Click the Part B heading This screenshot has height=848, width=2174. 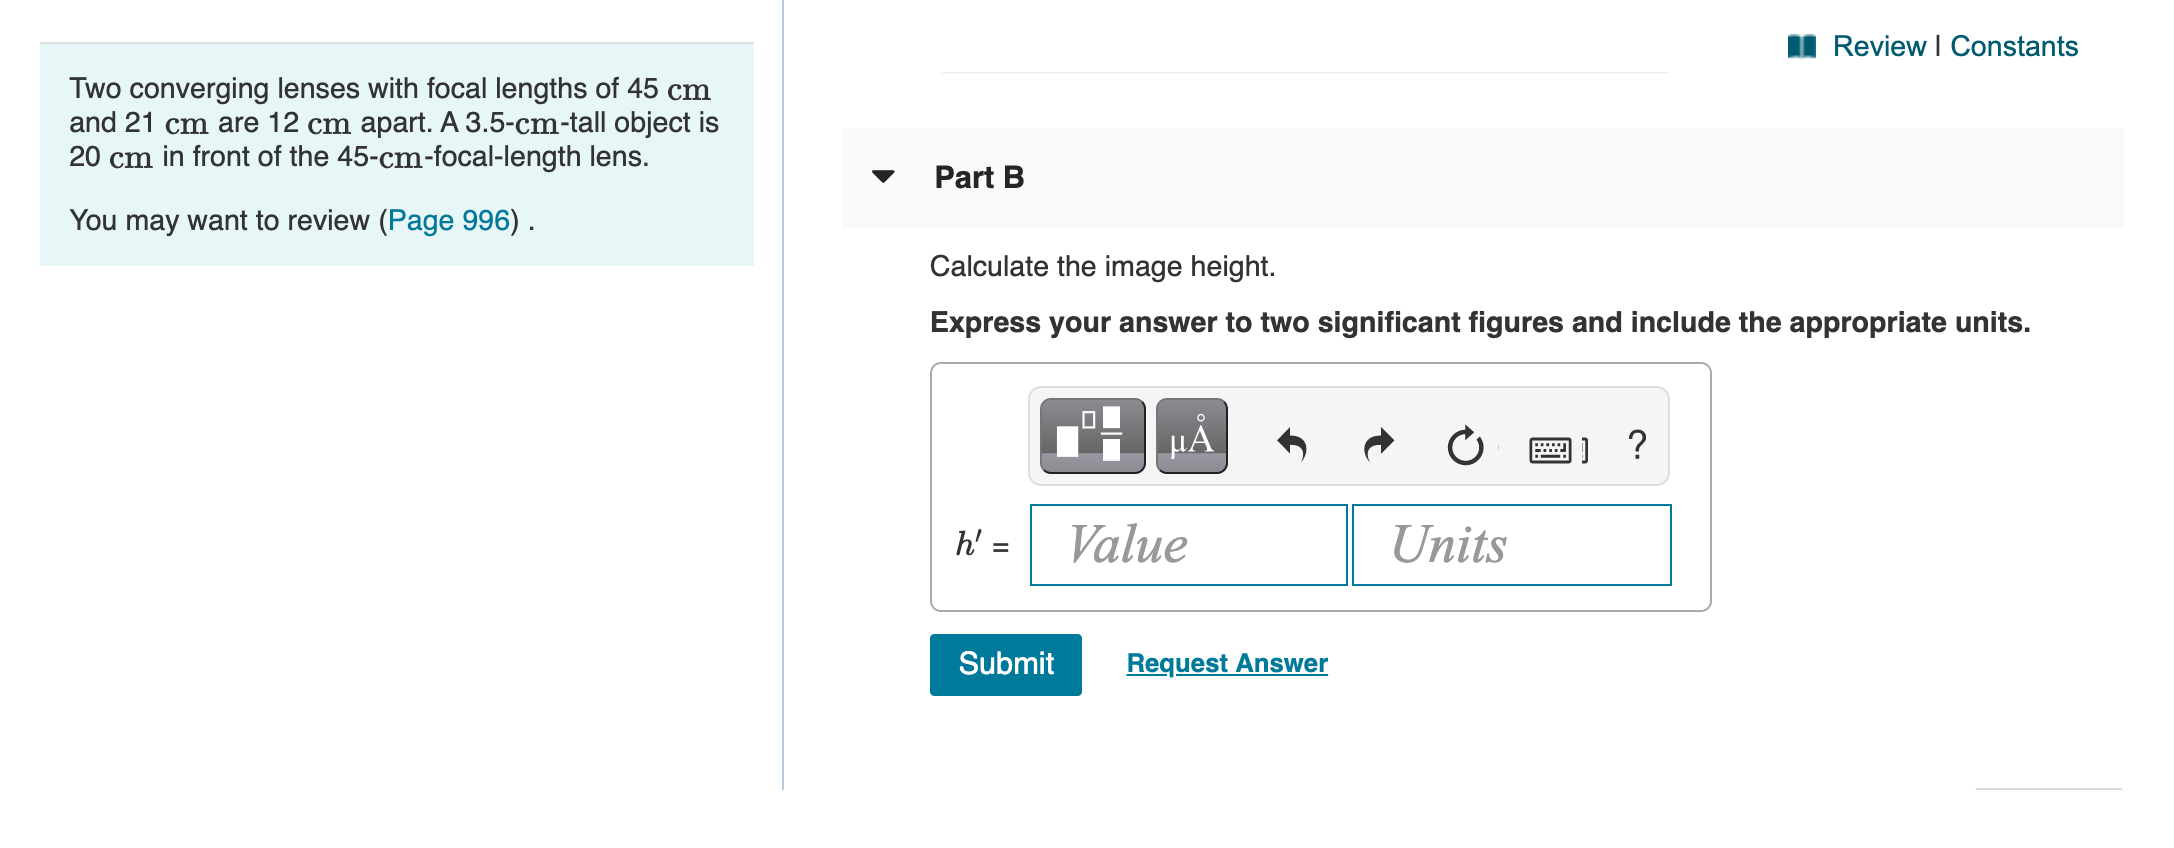click(978, 177)
